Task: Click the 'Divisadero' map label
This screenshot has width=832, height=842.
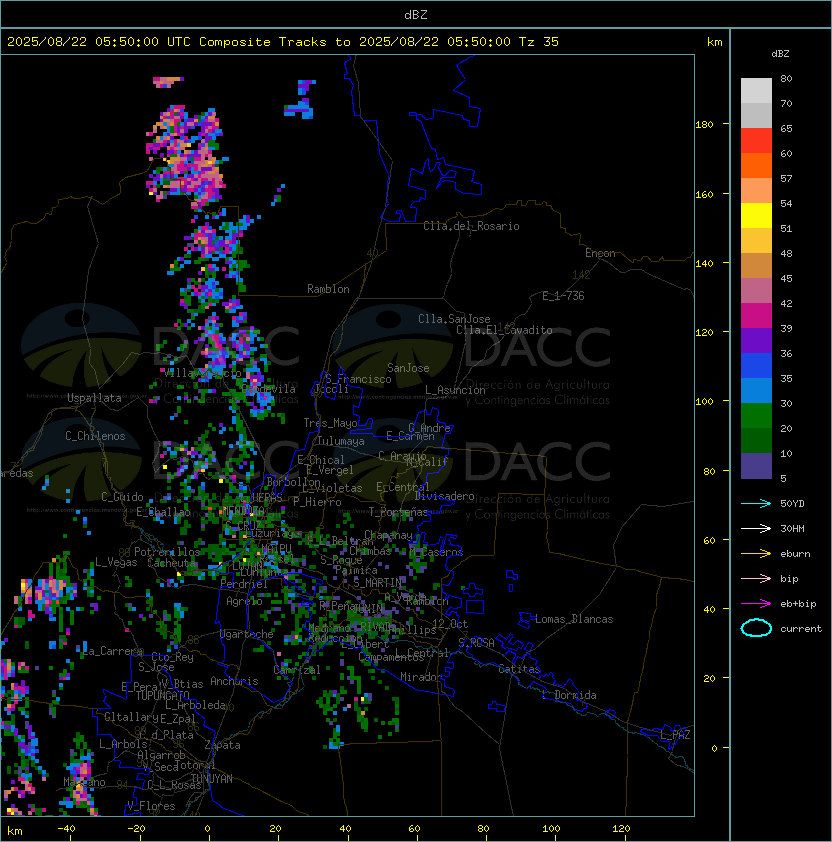Action: click(445, 496)
